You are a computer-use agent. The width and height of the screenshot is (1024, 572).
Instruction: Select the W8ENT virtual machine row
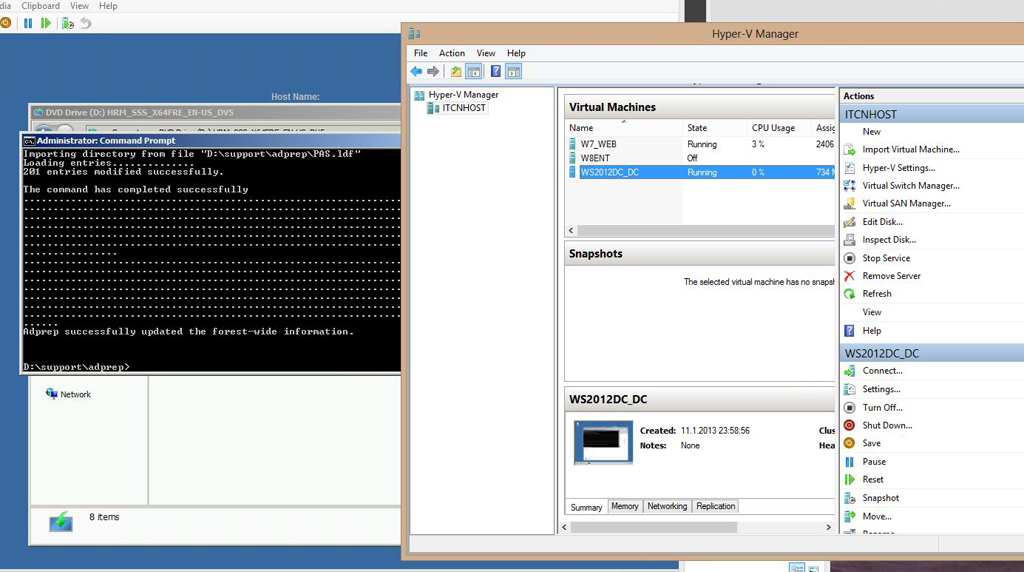click(597, 158)
